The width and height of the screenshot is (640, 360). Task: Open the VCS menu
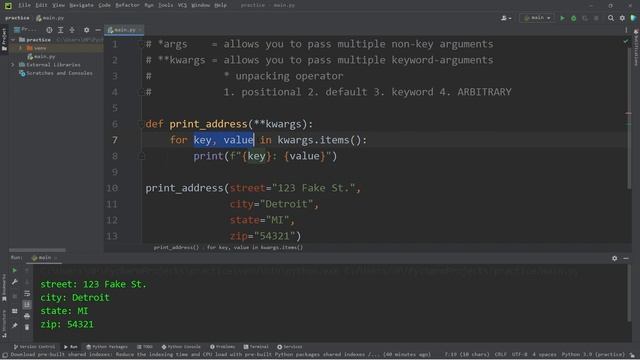coord(182,5)
